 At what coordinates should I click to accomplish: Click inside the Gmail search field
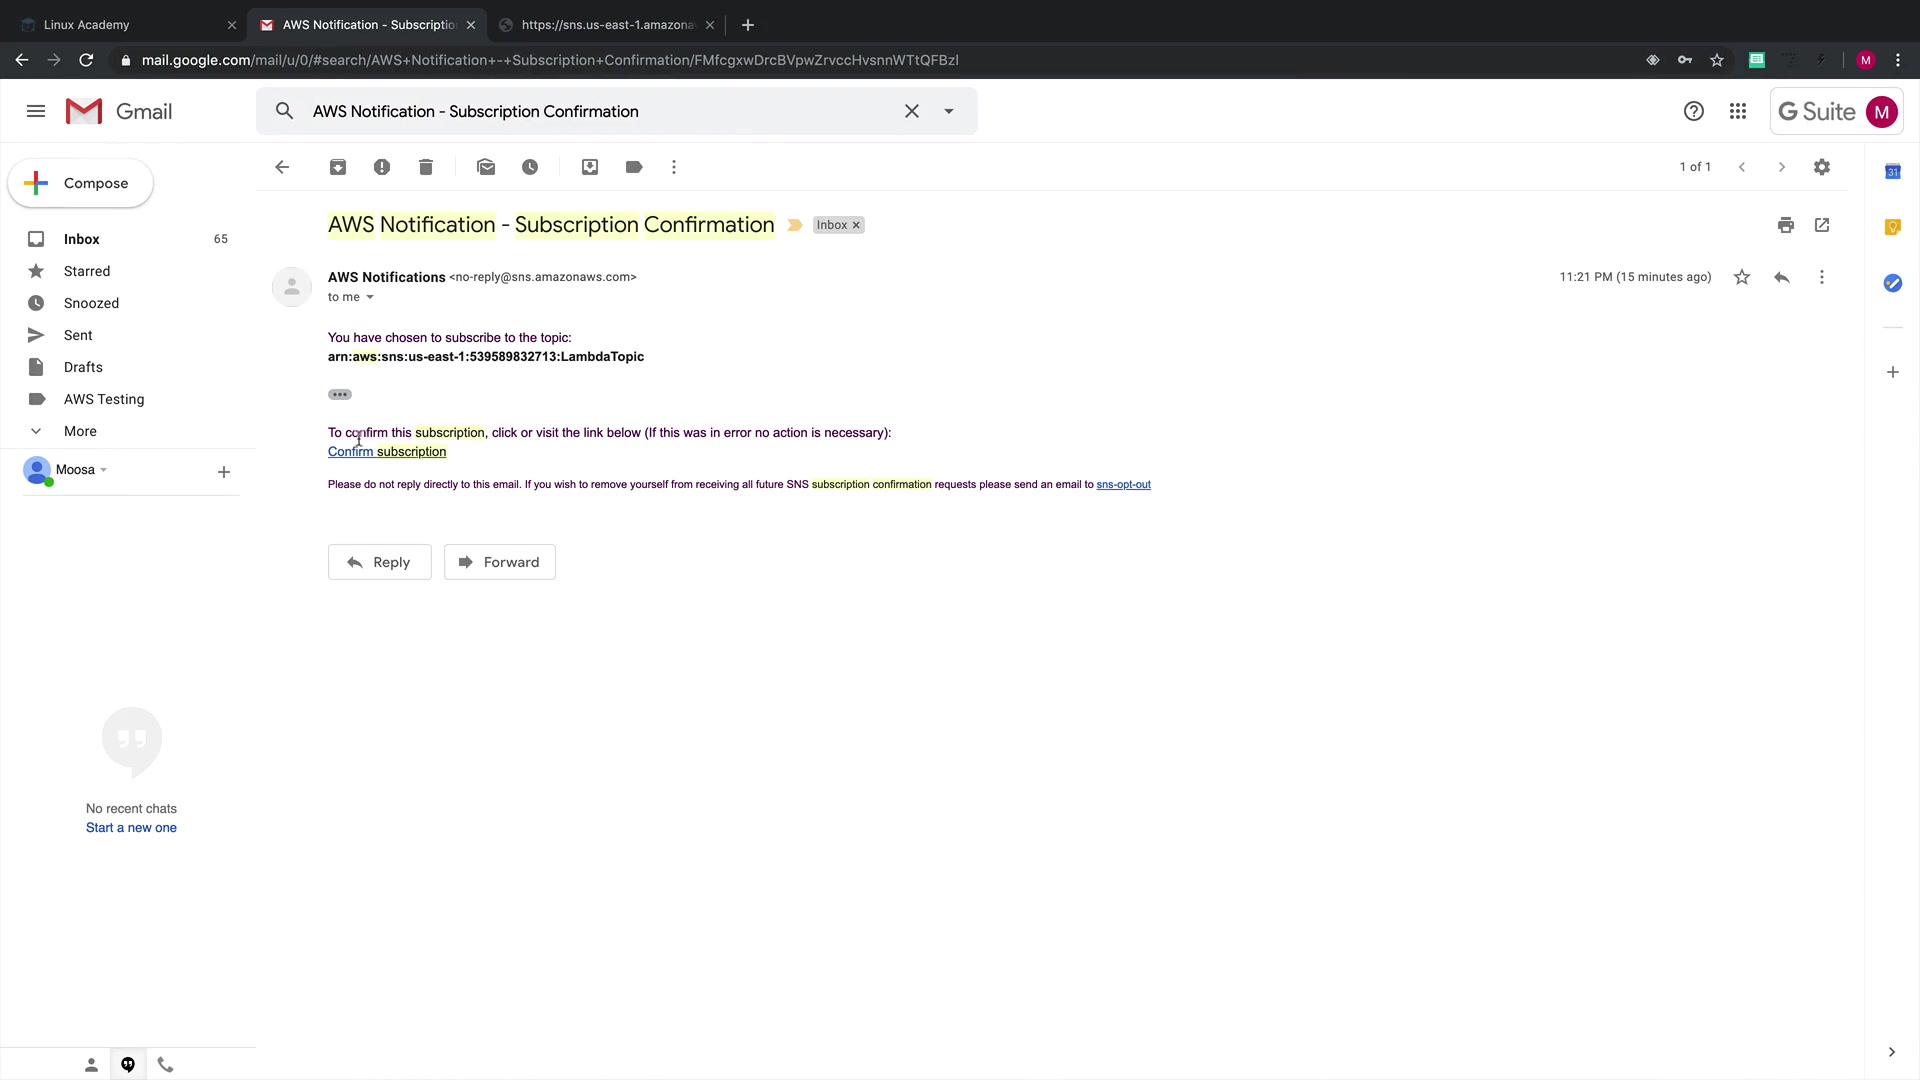click(600, 111)
